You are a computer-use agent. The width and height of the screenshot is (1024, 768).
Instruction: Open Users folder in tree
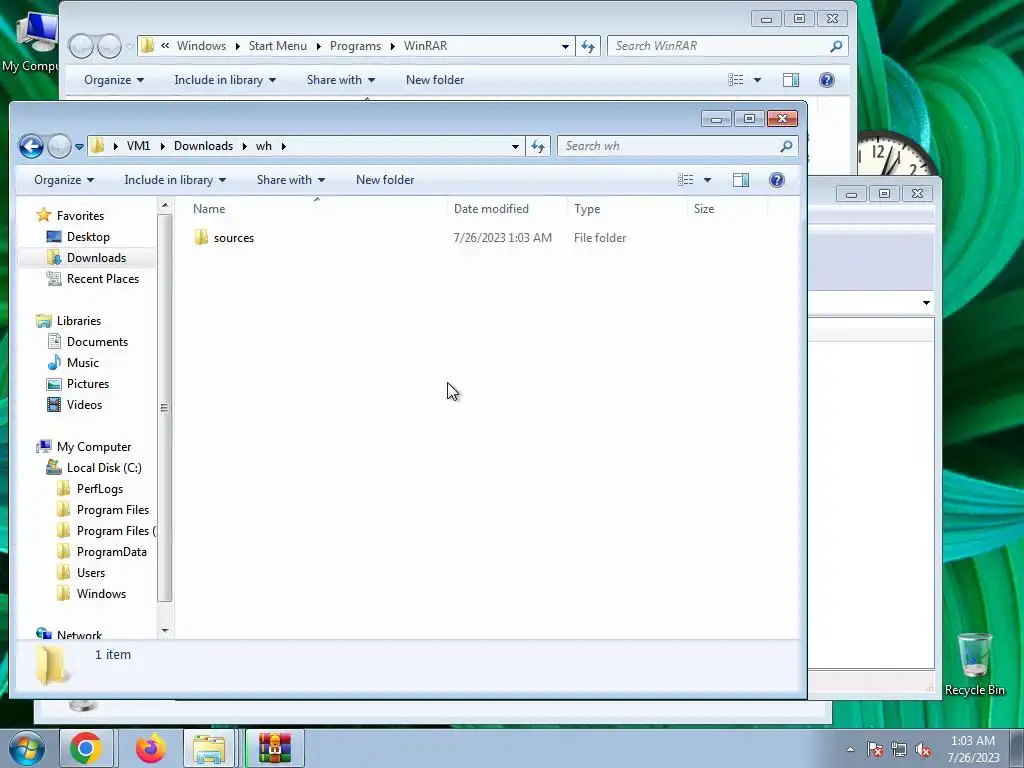tap(90, 573)
